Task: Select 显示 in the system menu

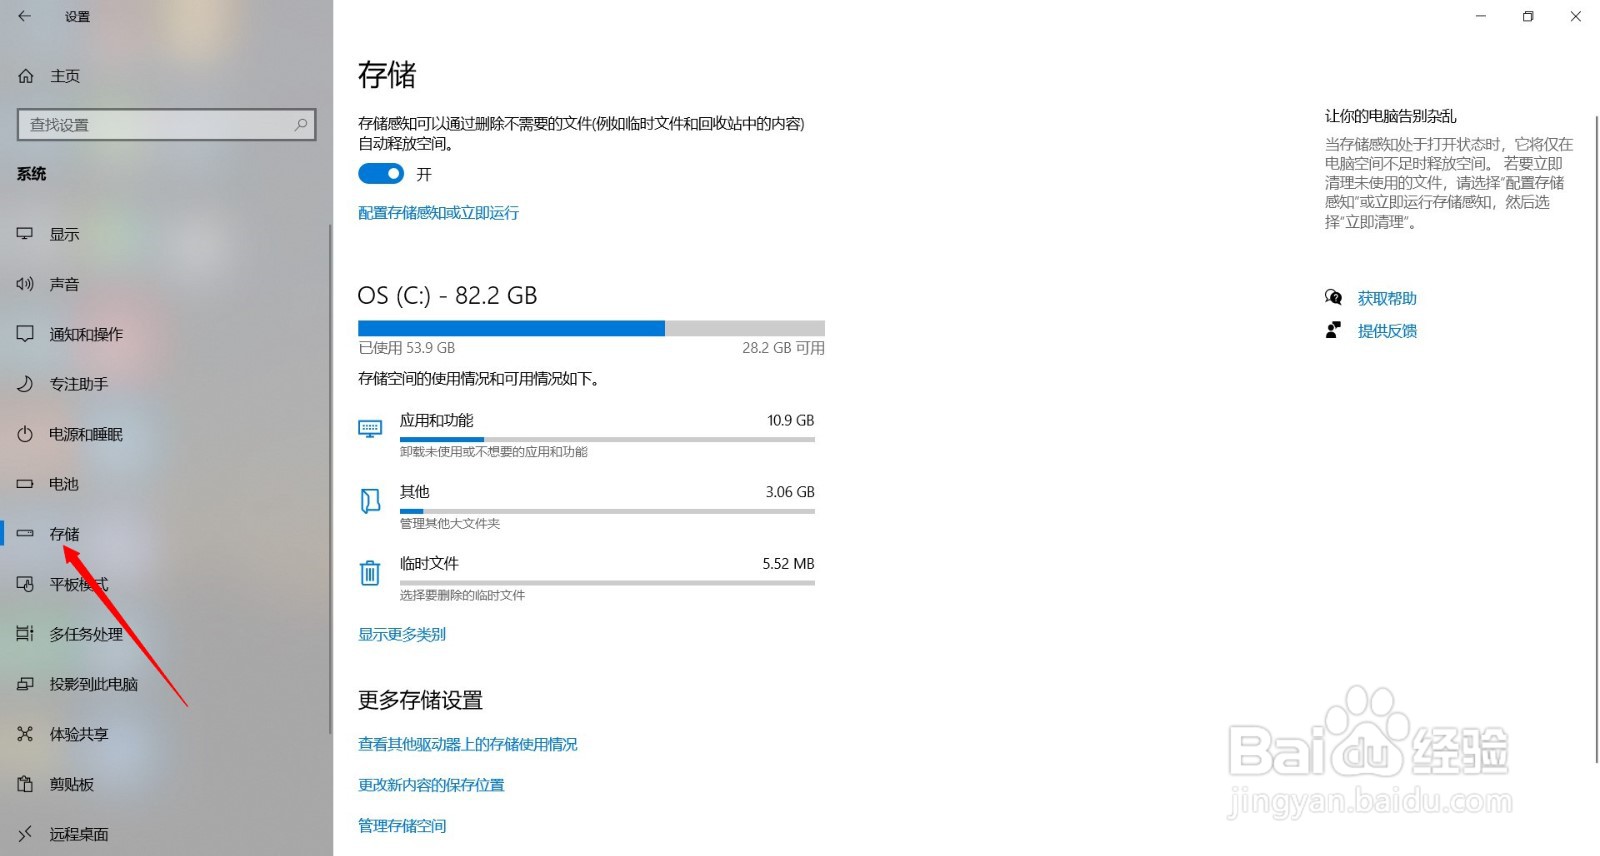Action: [65, 234]
